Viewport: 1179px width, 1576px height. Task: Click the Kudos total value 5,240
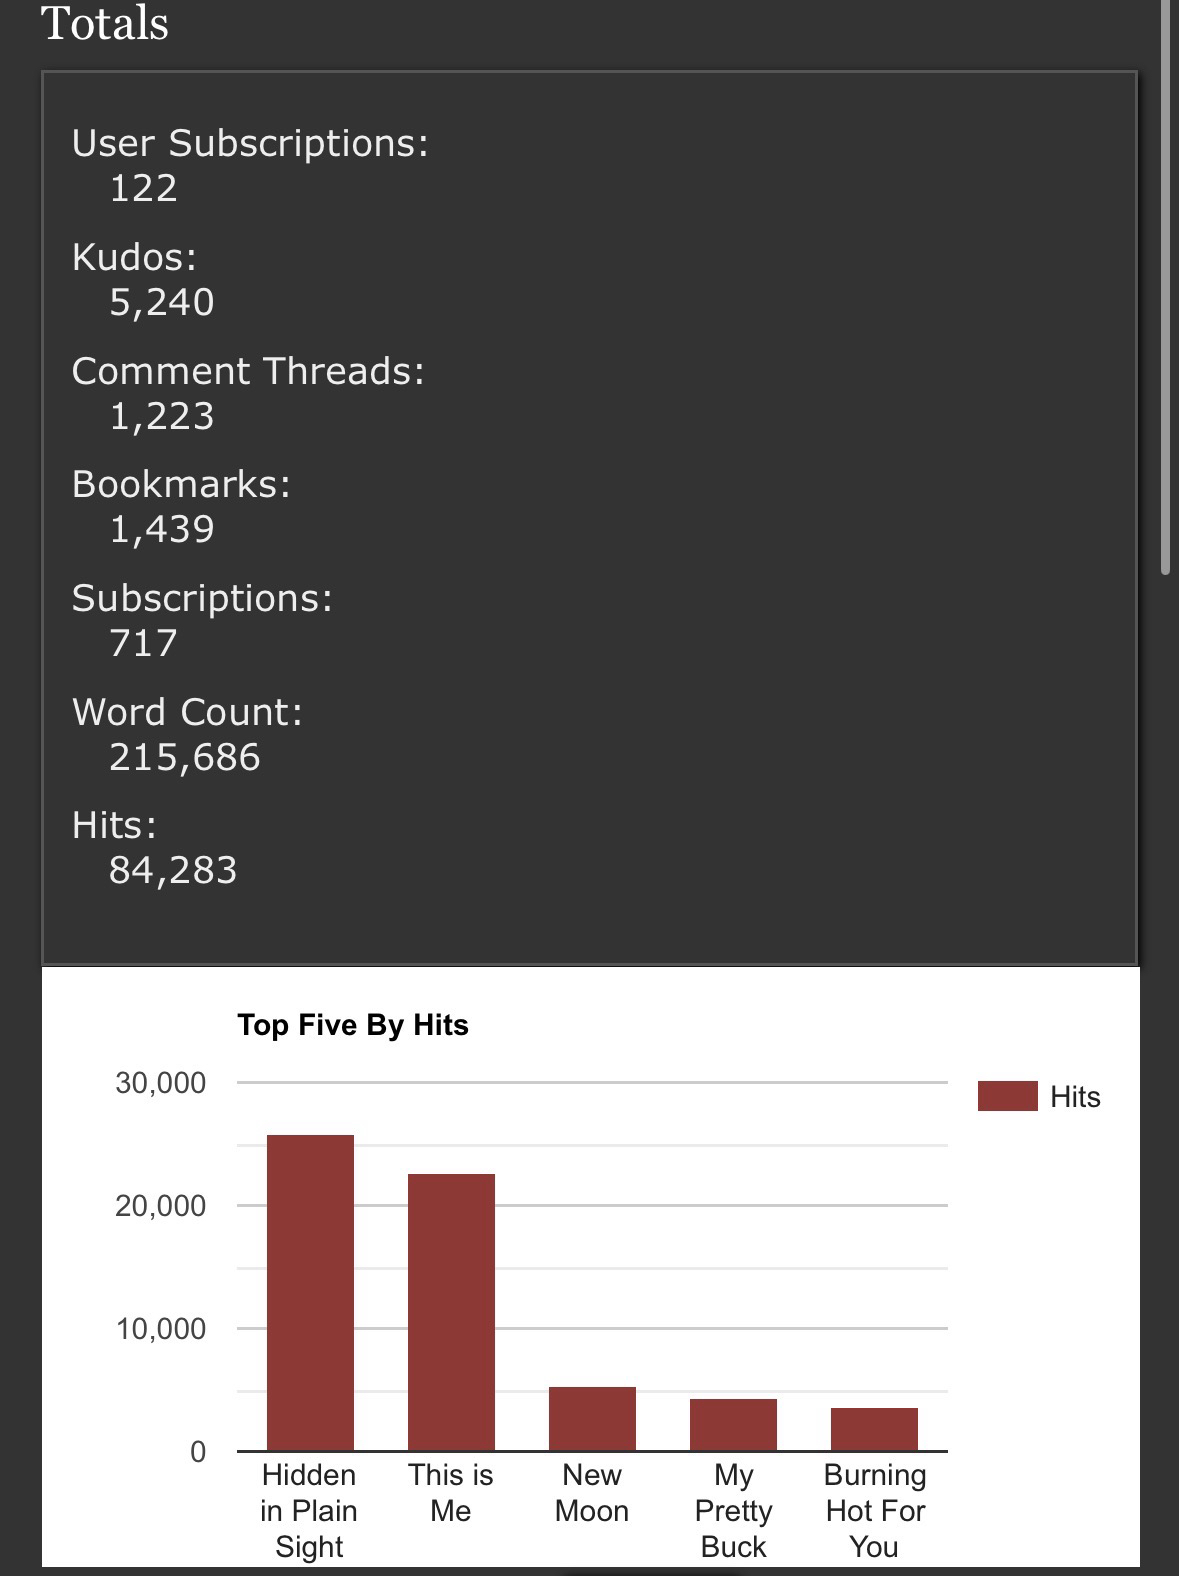tap(162, 302)
